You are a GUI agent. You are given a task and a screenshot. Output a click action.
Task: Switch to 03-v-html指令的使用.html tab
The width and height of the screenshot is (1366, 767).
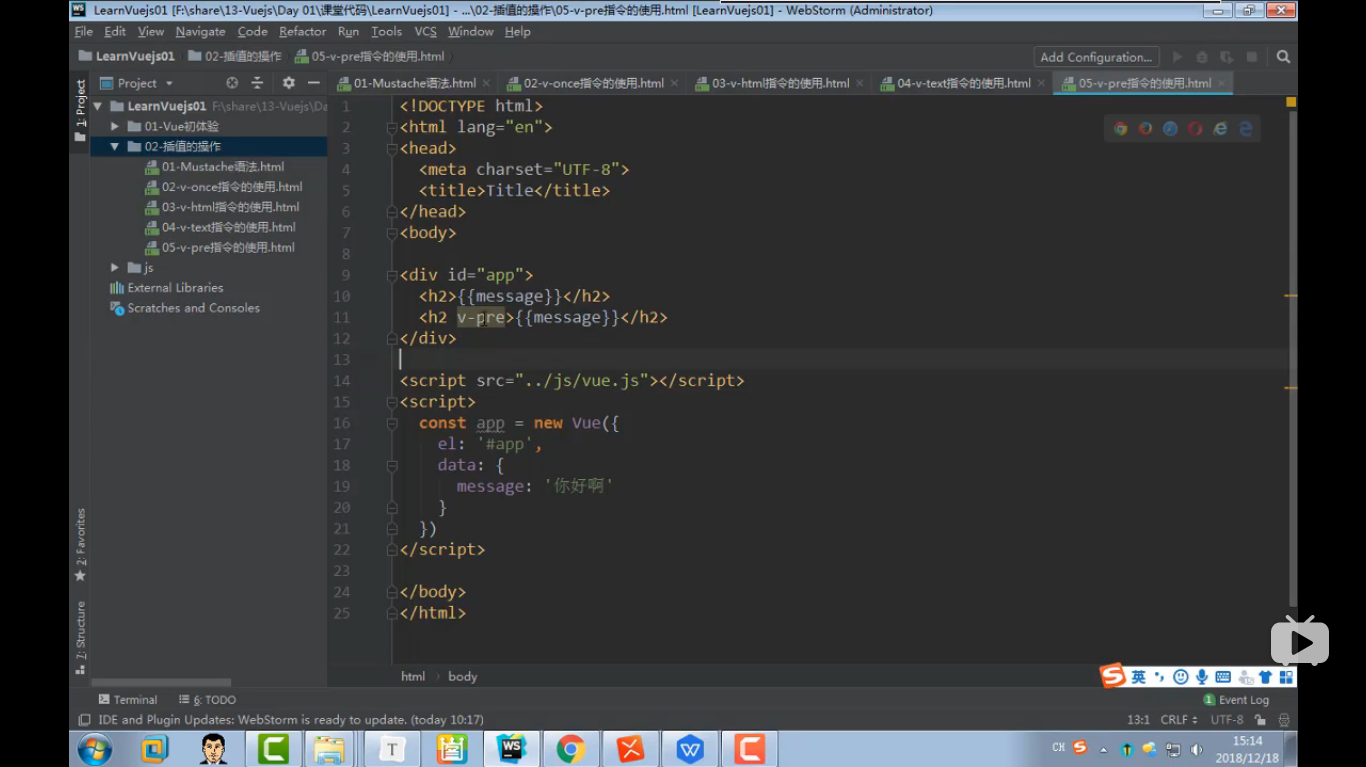pyautogui.click(x=781, y=83)
